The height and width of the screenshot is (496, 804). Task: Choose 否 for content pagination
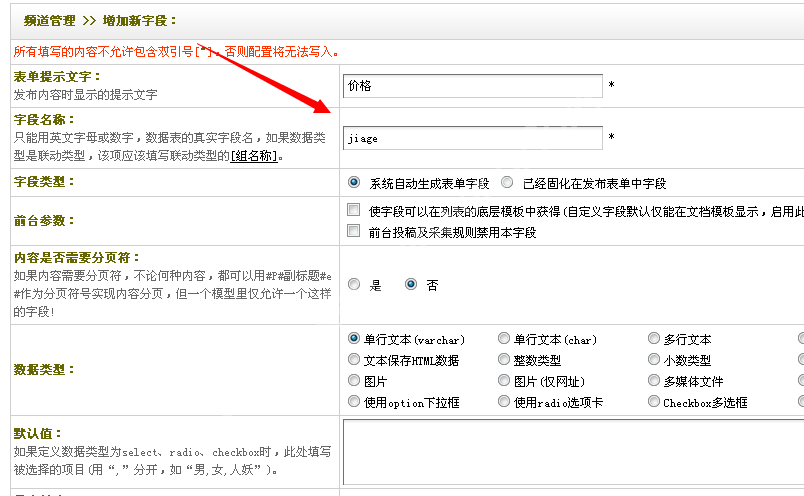(x=411, y=284)
